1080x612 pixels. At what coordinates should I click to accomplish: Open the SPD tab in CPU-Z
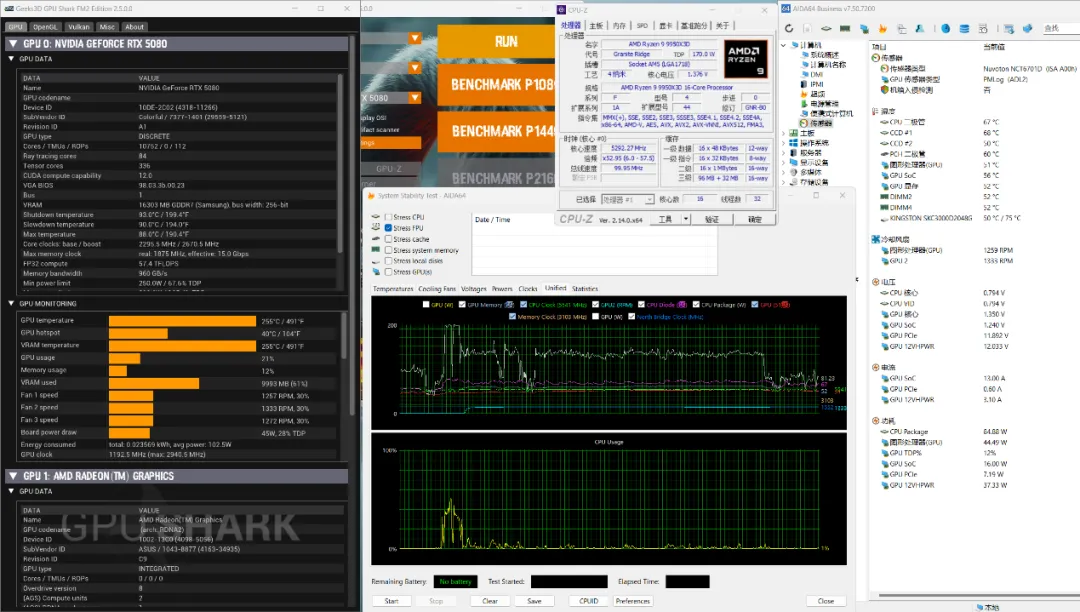click(642, 25)
